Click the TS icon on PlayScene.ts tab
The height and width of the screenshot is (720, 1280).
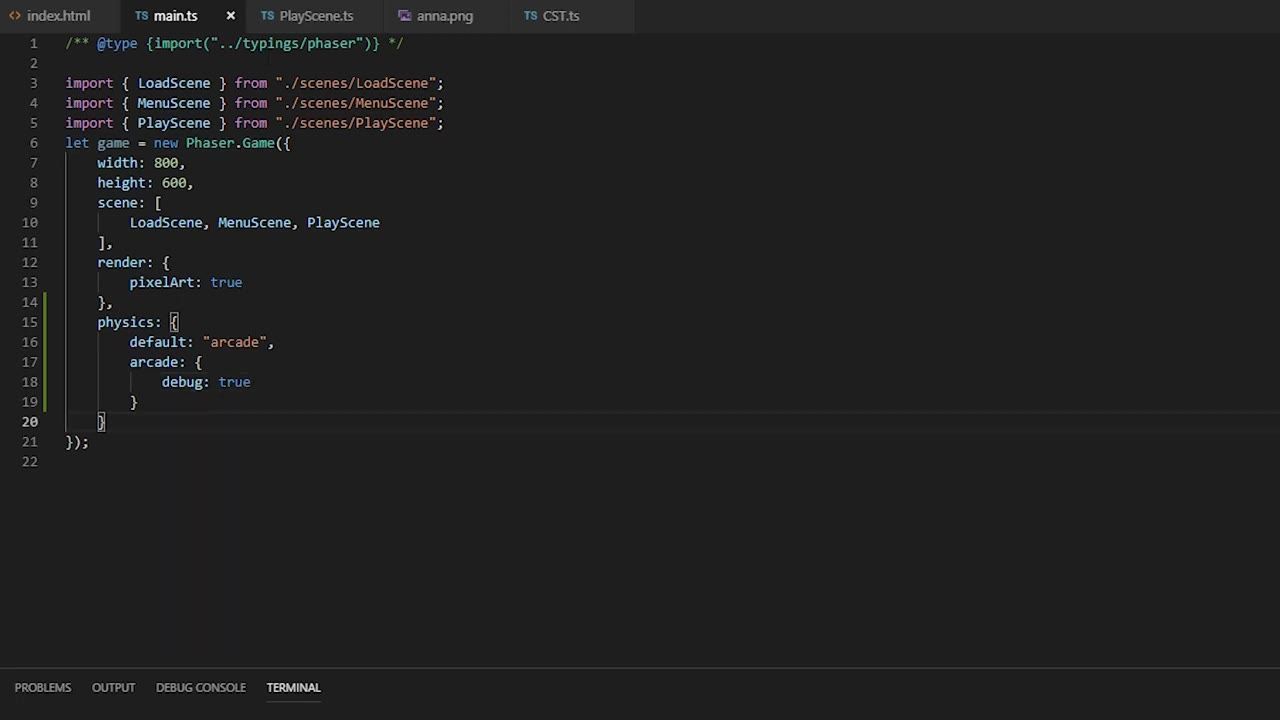coord(267,16)
